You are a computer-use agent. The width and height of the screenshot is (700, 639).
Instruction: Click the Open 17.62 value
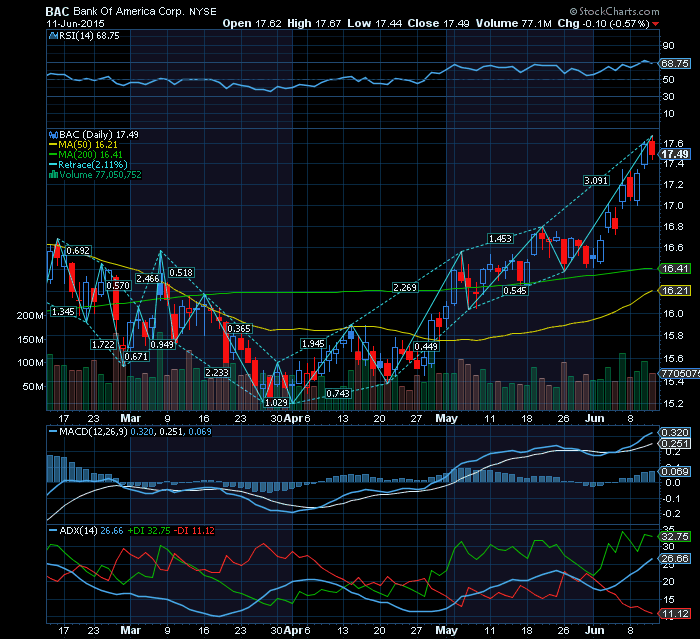tap(252, 24)
